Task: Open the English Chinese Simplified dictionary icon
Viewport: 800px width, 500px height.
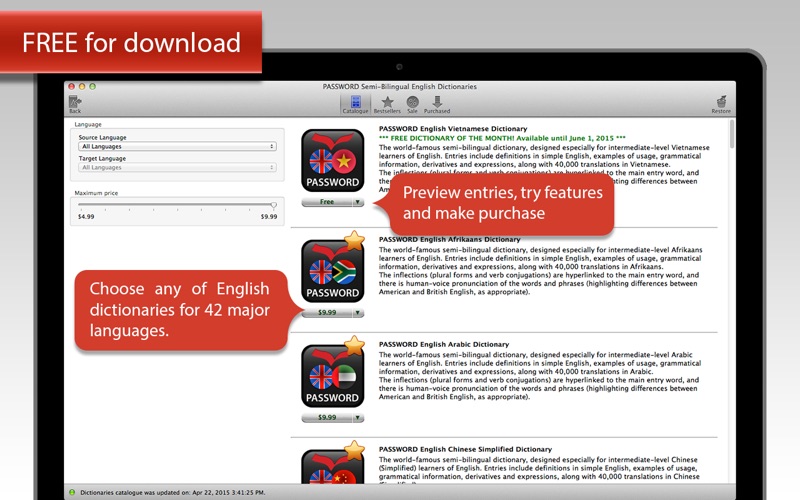Action: [x=333, y=466]
